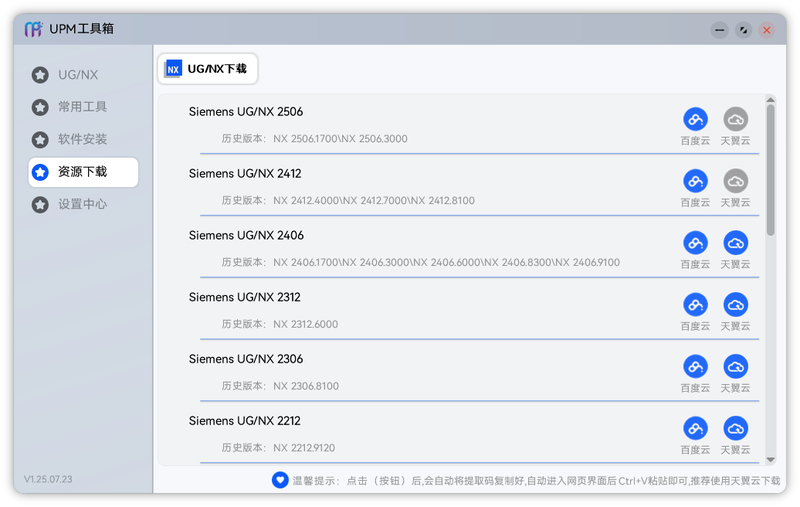Click the blue heart tip icon
Viewport: 800px width, 507px height.
tap(280, 480)
